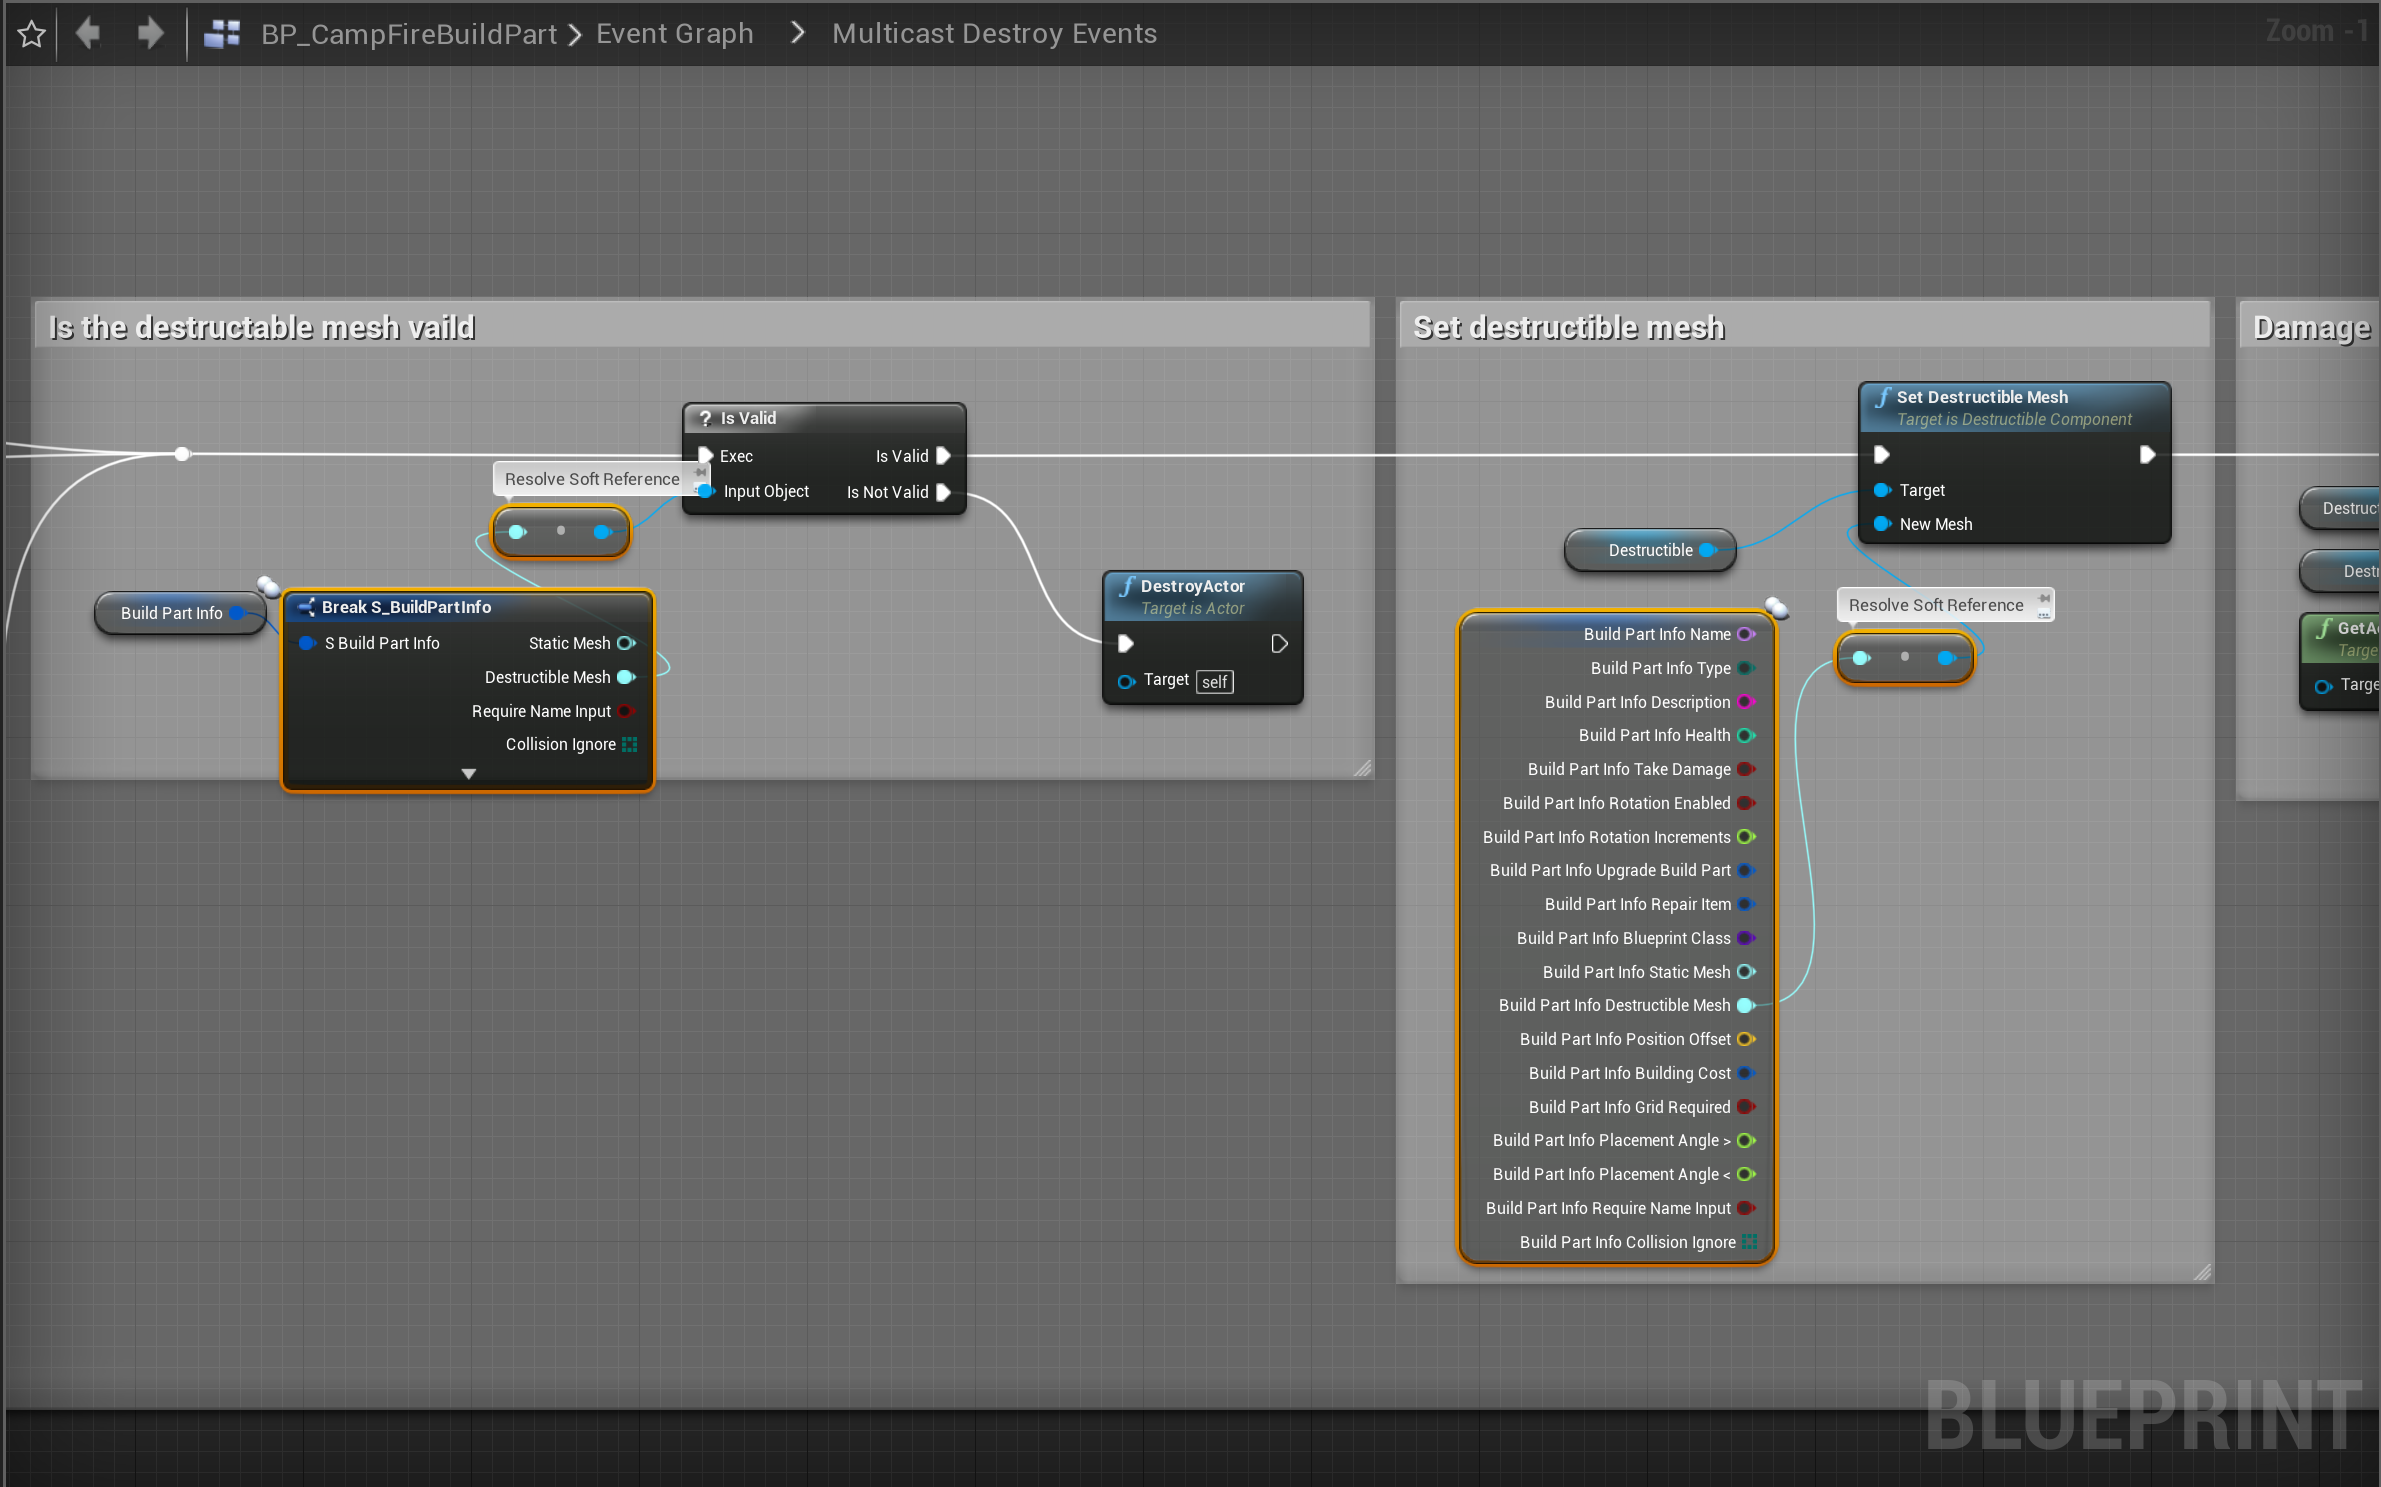This screenshot has height=1487, width=2381.
Task: Click the chevron before Multicast Destroy Events
Action: click(797, 33)
